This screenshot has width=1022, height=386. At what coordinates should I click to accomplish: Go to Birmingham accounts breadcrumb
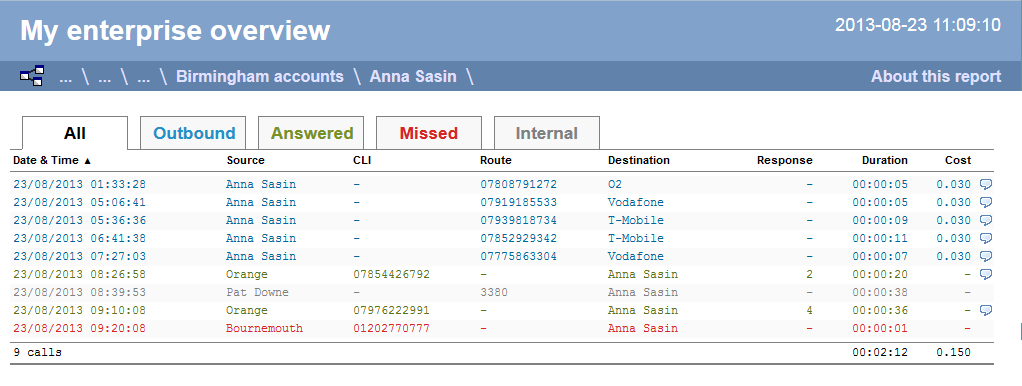pyautogui.click(x=259, y=76)
